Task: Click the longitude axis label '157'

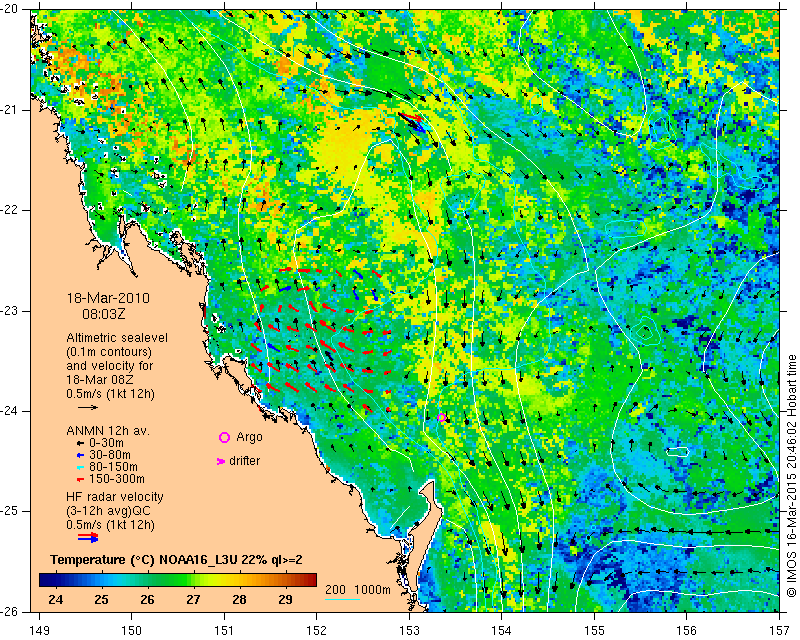Action: tap(780, 631)
